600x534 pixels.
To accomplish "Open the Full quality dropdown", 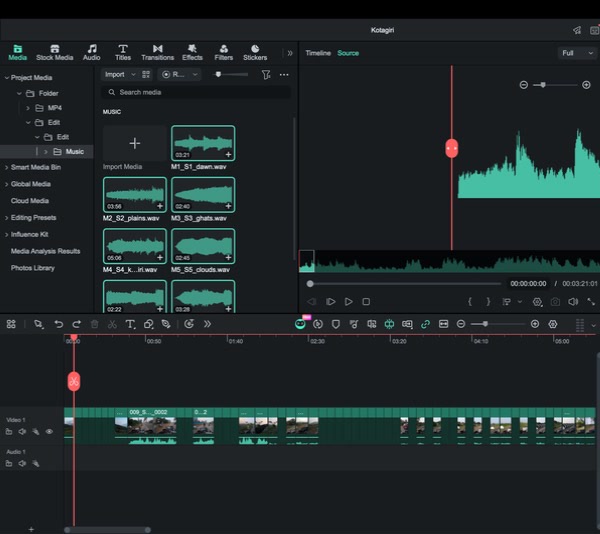I will [x=577, y=53].
